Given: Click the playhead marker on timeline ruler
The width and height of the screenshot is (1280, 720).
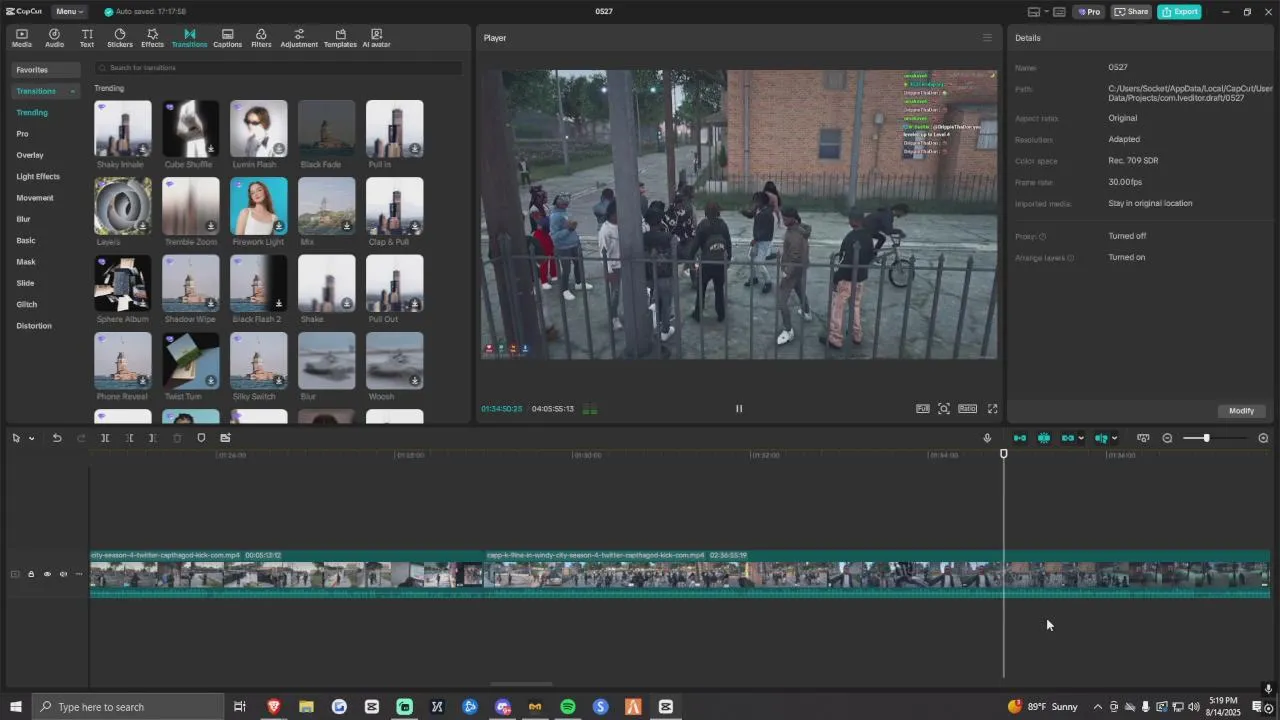Looking at the screenshot, I should 1004,454.
